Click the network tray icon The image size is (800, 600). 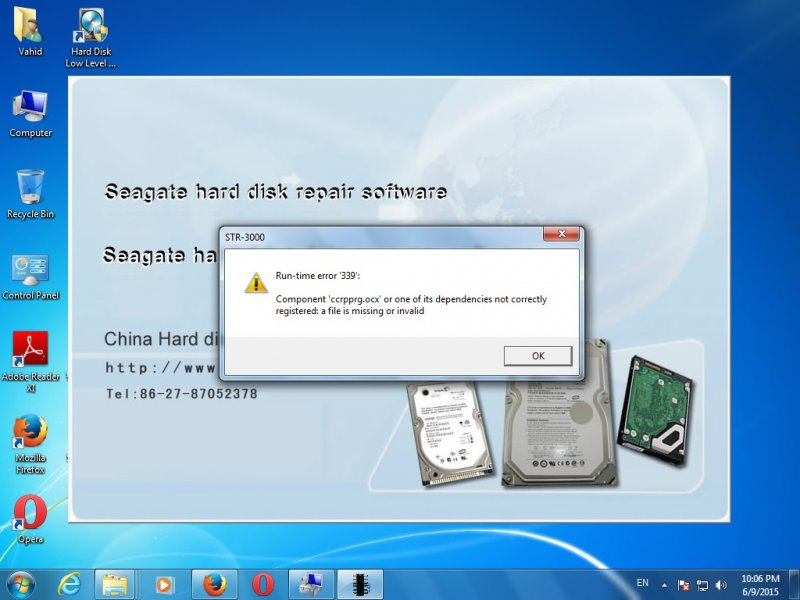(x=703, y=585)
